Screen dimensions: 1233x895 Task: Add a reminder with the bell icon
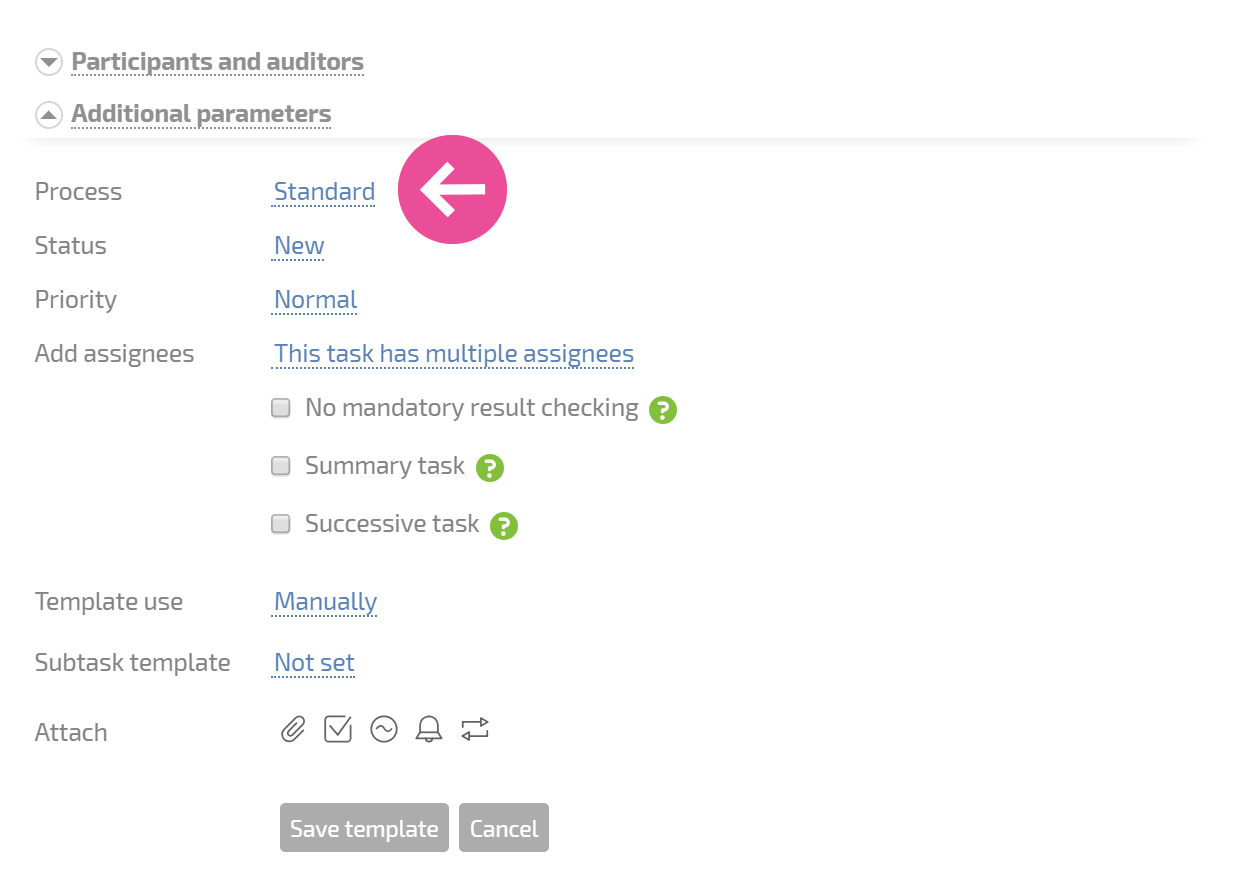coord(429,730)
